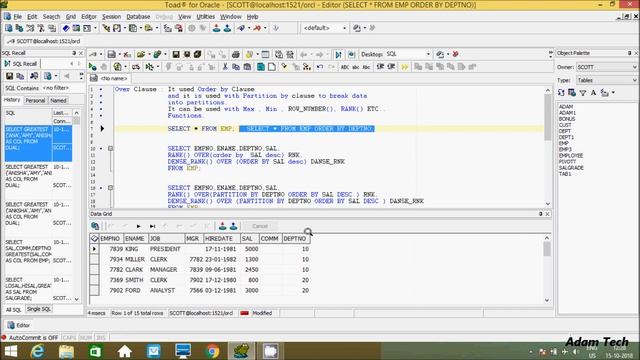Click the Save icon in SQL Recall toolbar
640x360 pixels.
9,76
